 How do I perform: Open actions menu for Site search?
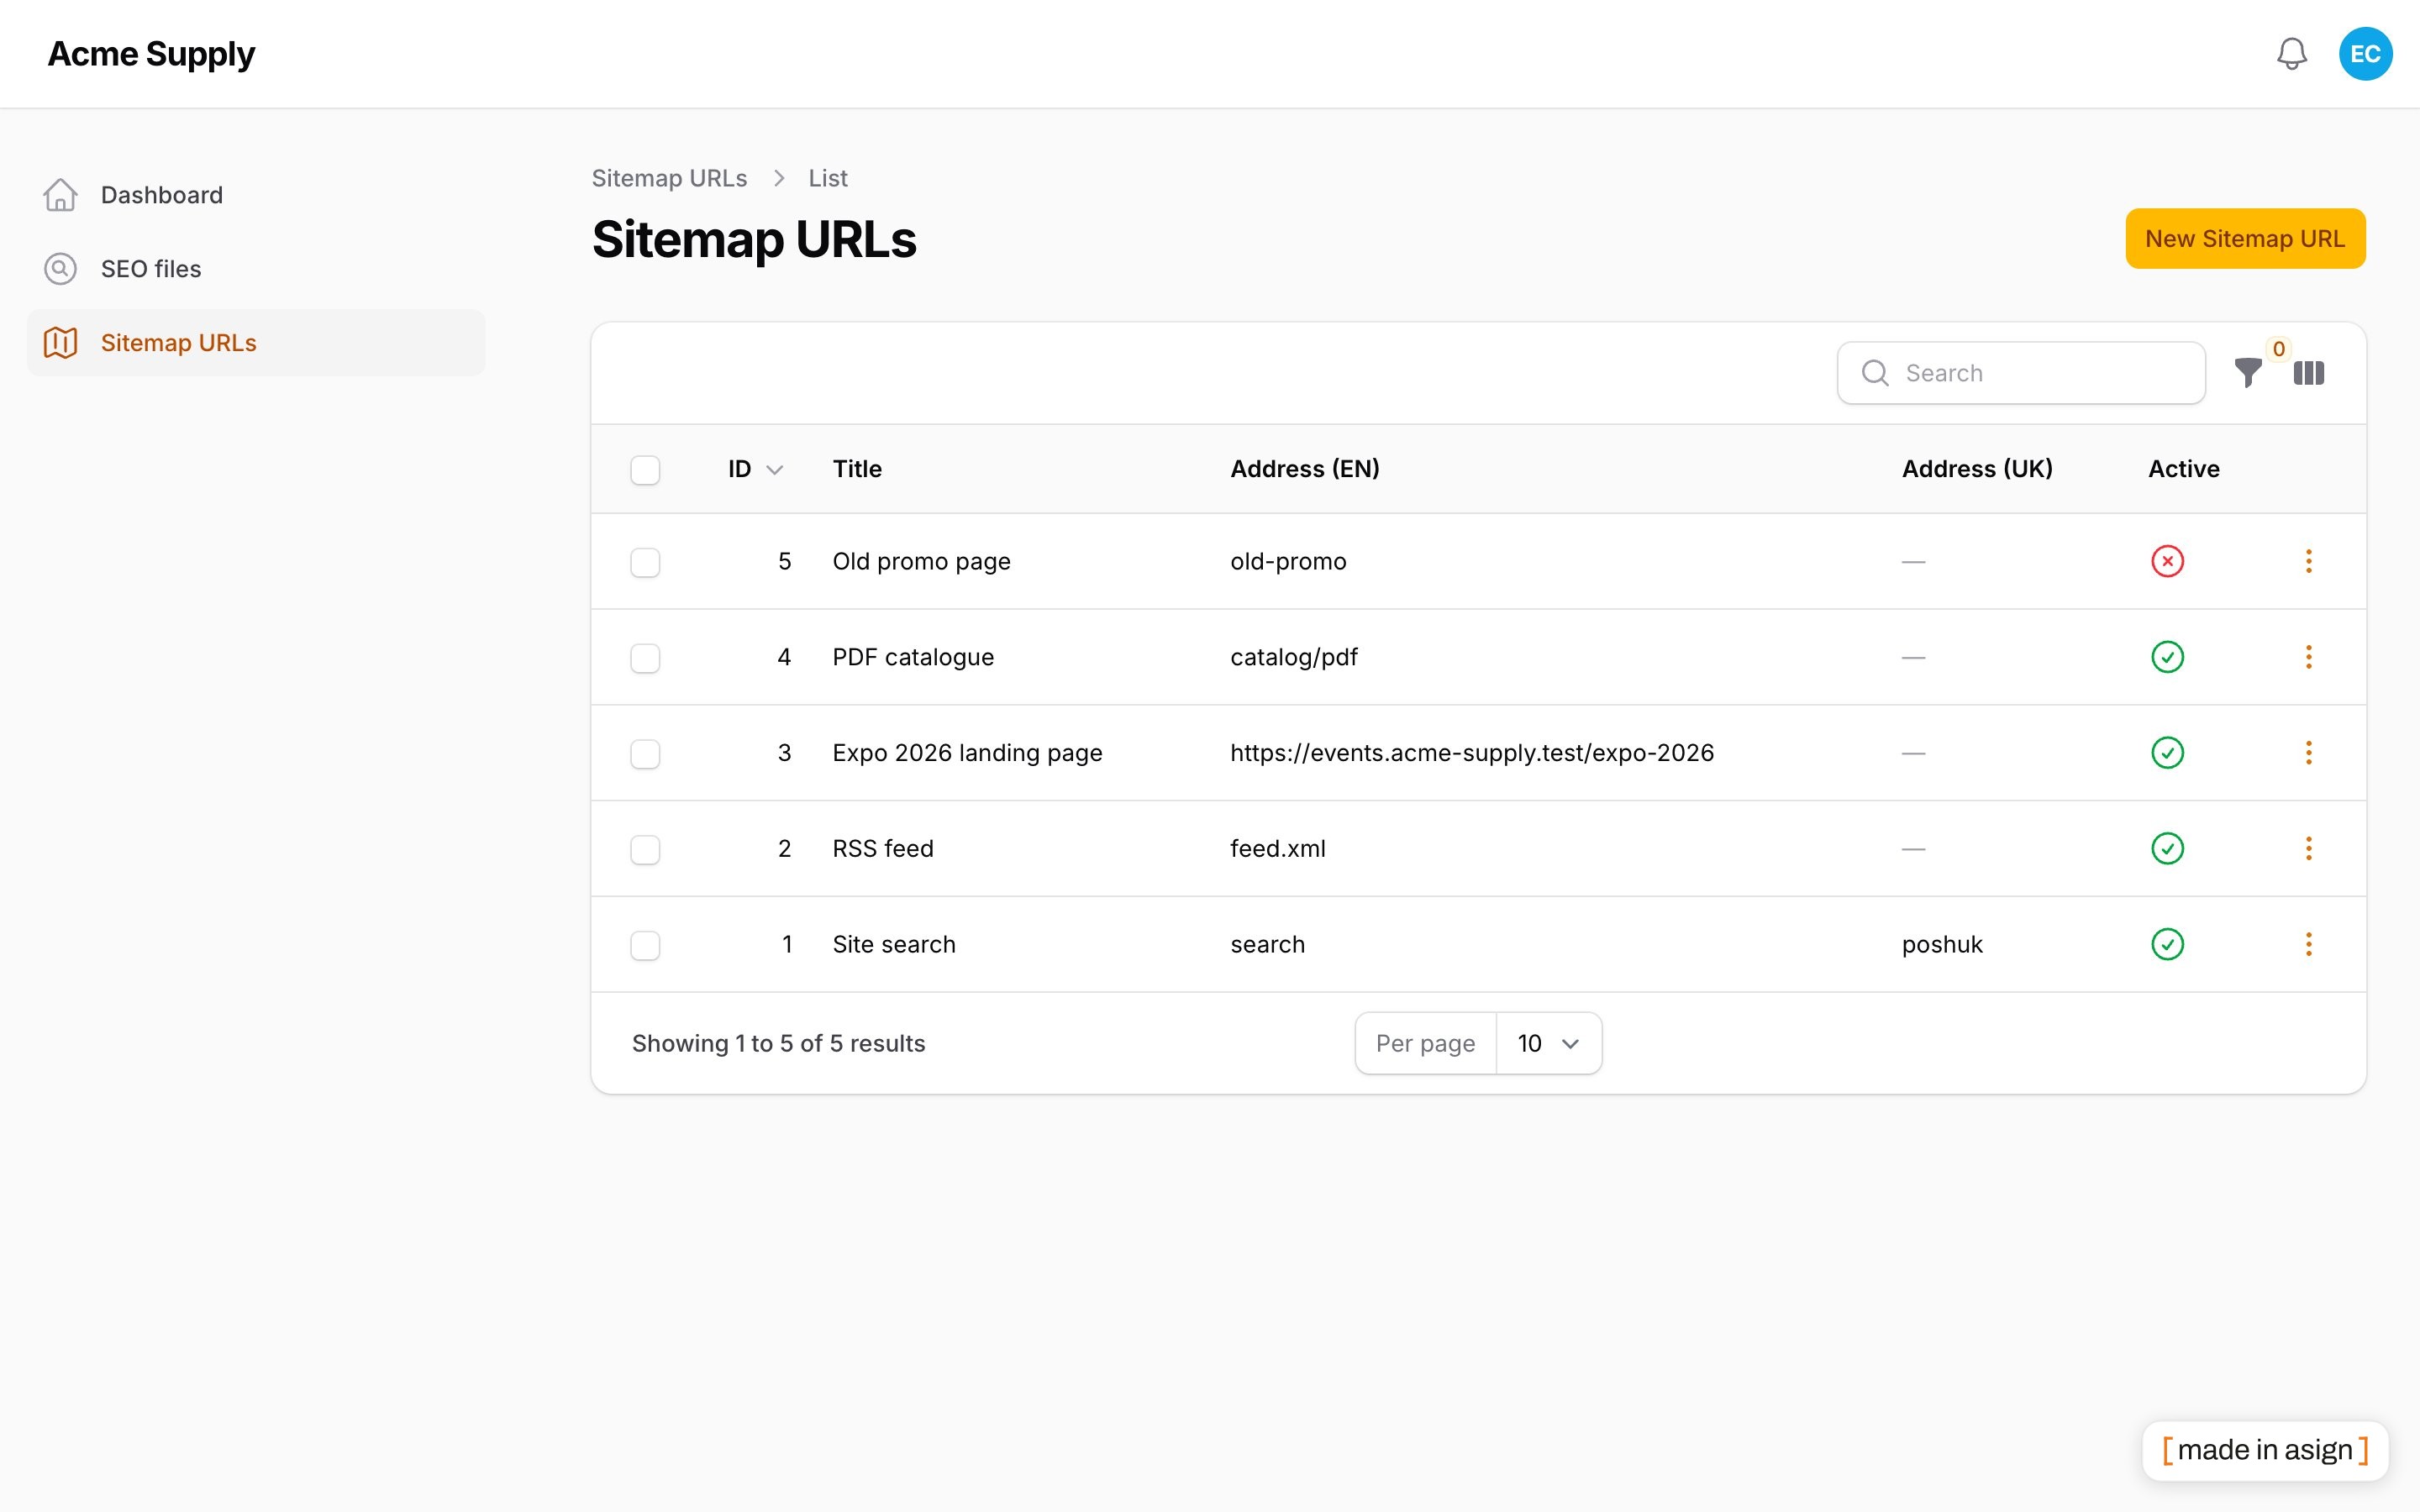2309,944
